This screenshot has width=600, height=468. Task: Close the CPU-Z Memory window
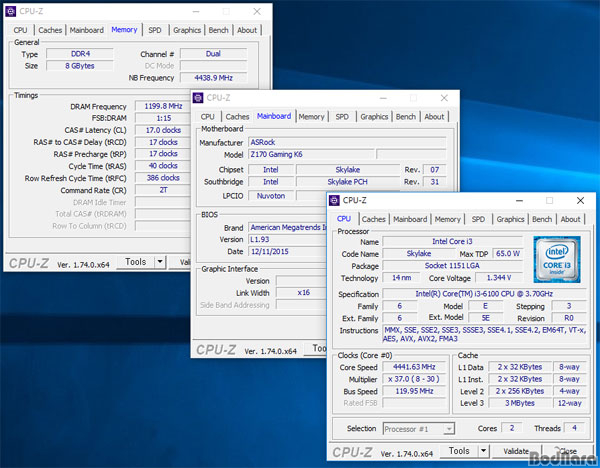257,11
